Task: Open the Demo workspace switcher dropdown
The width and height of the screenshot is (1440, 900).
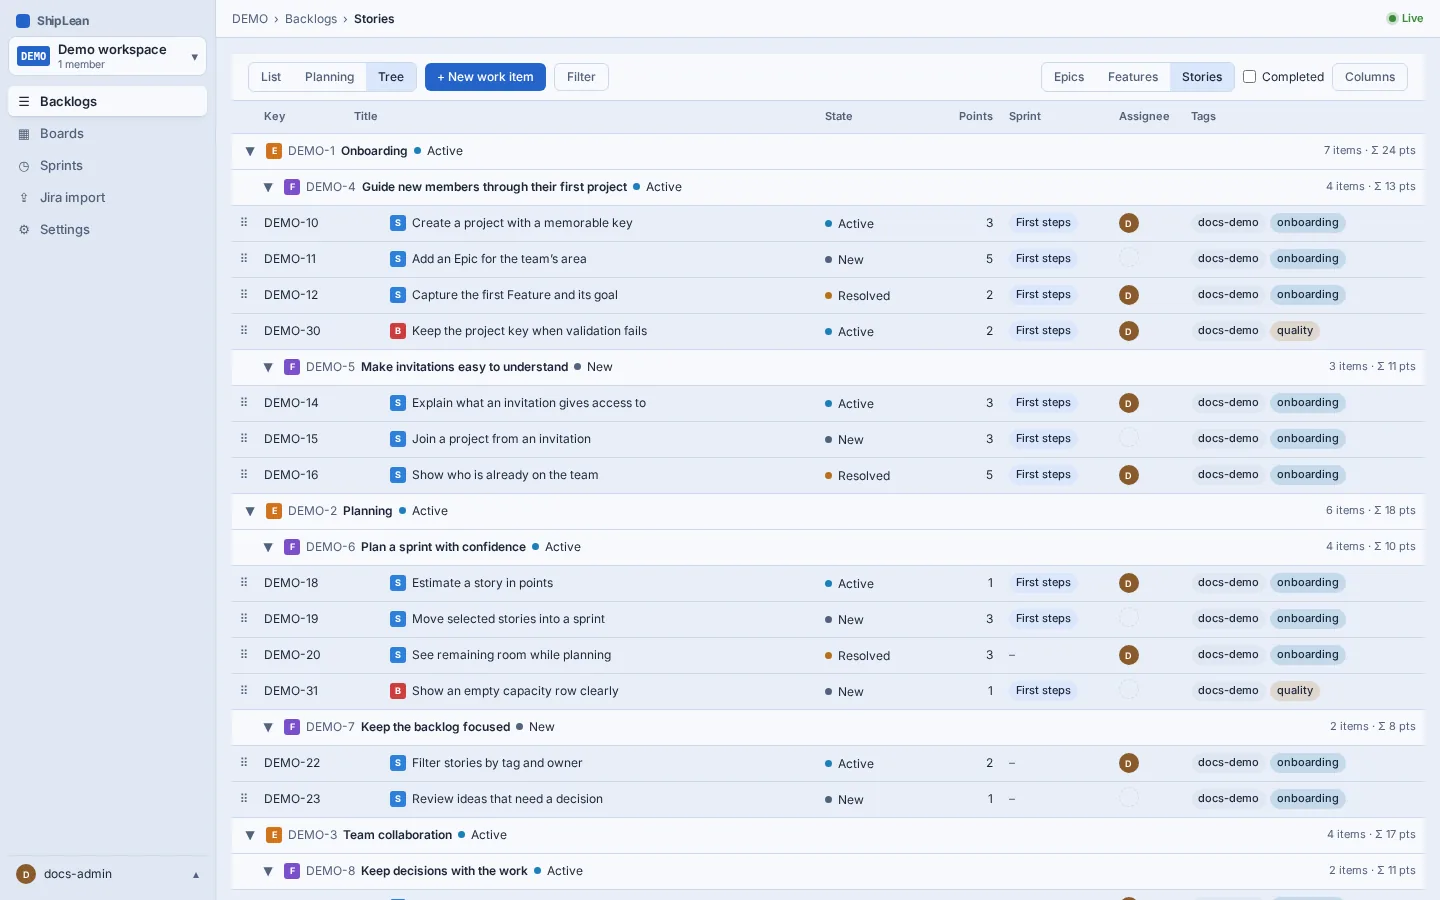Action: [x=108, y=56]
